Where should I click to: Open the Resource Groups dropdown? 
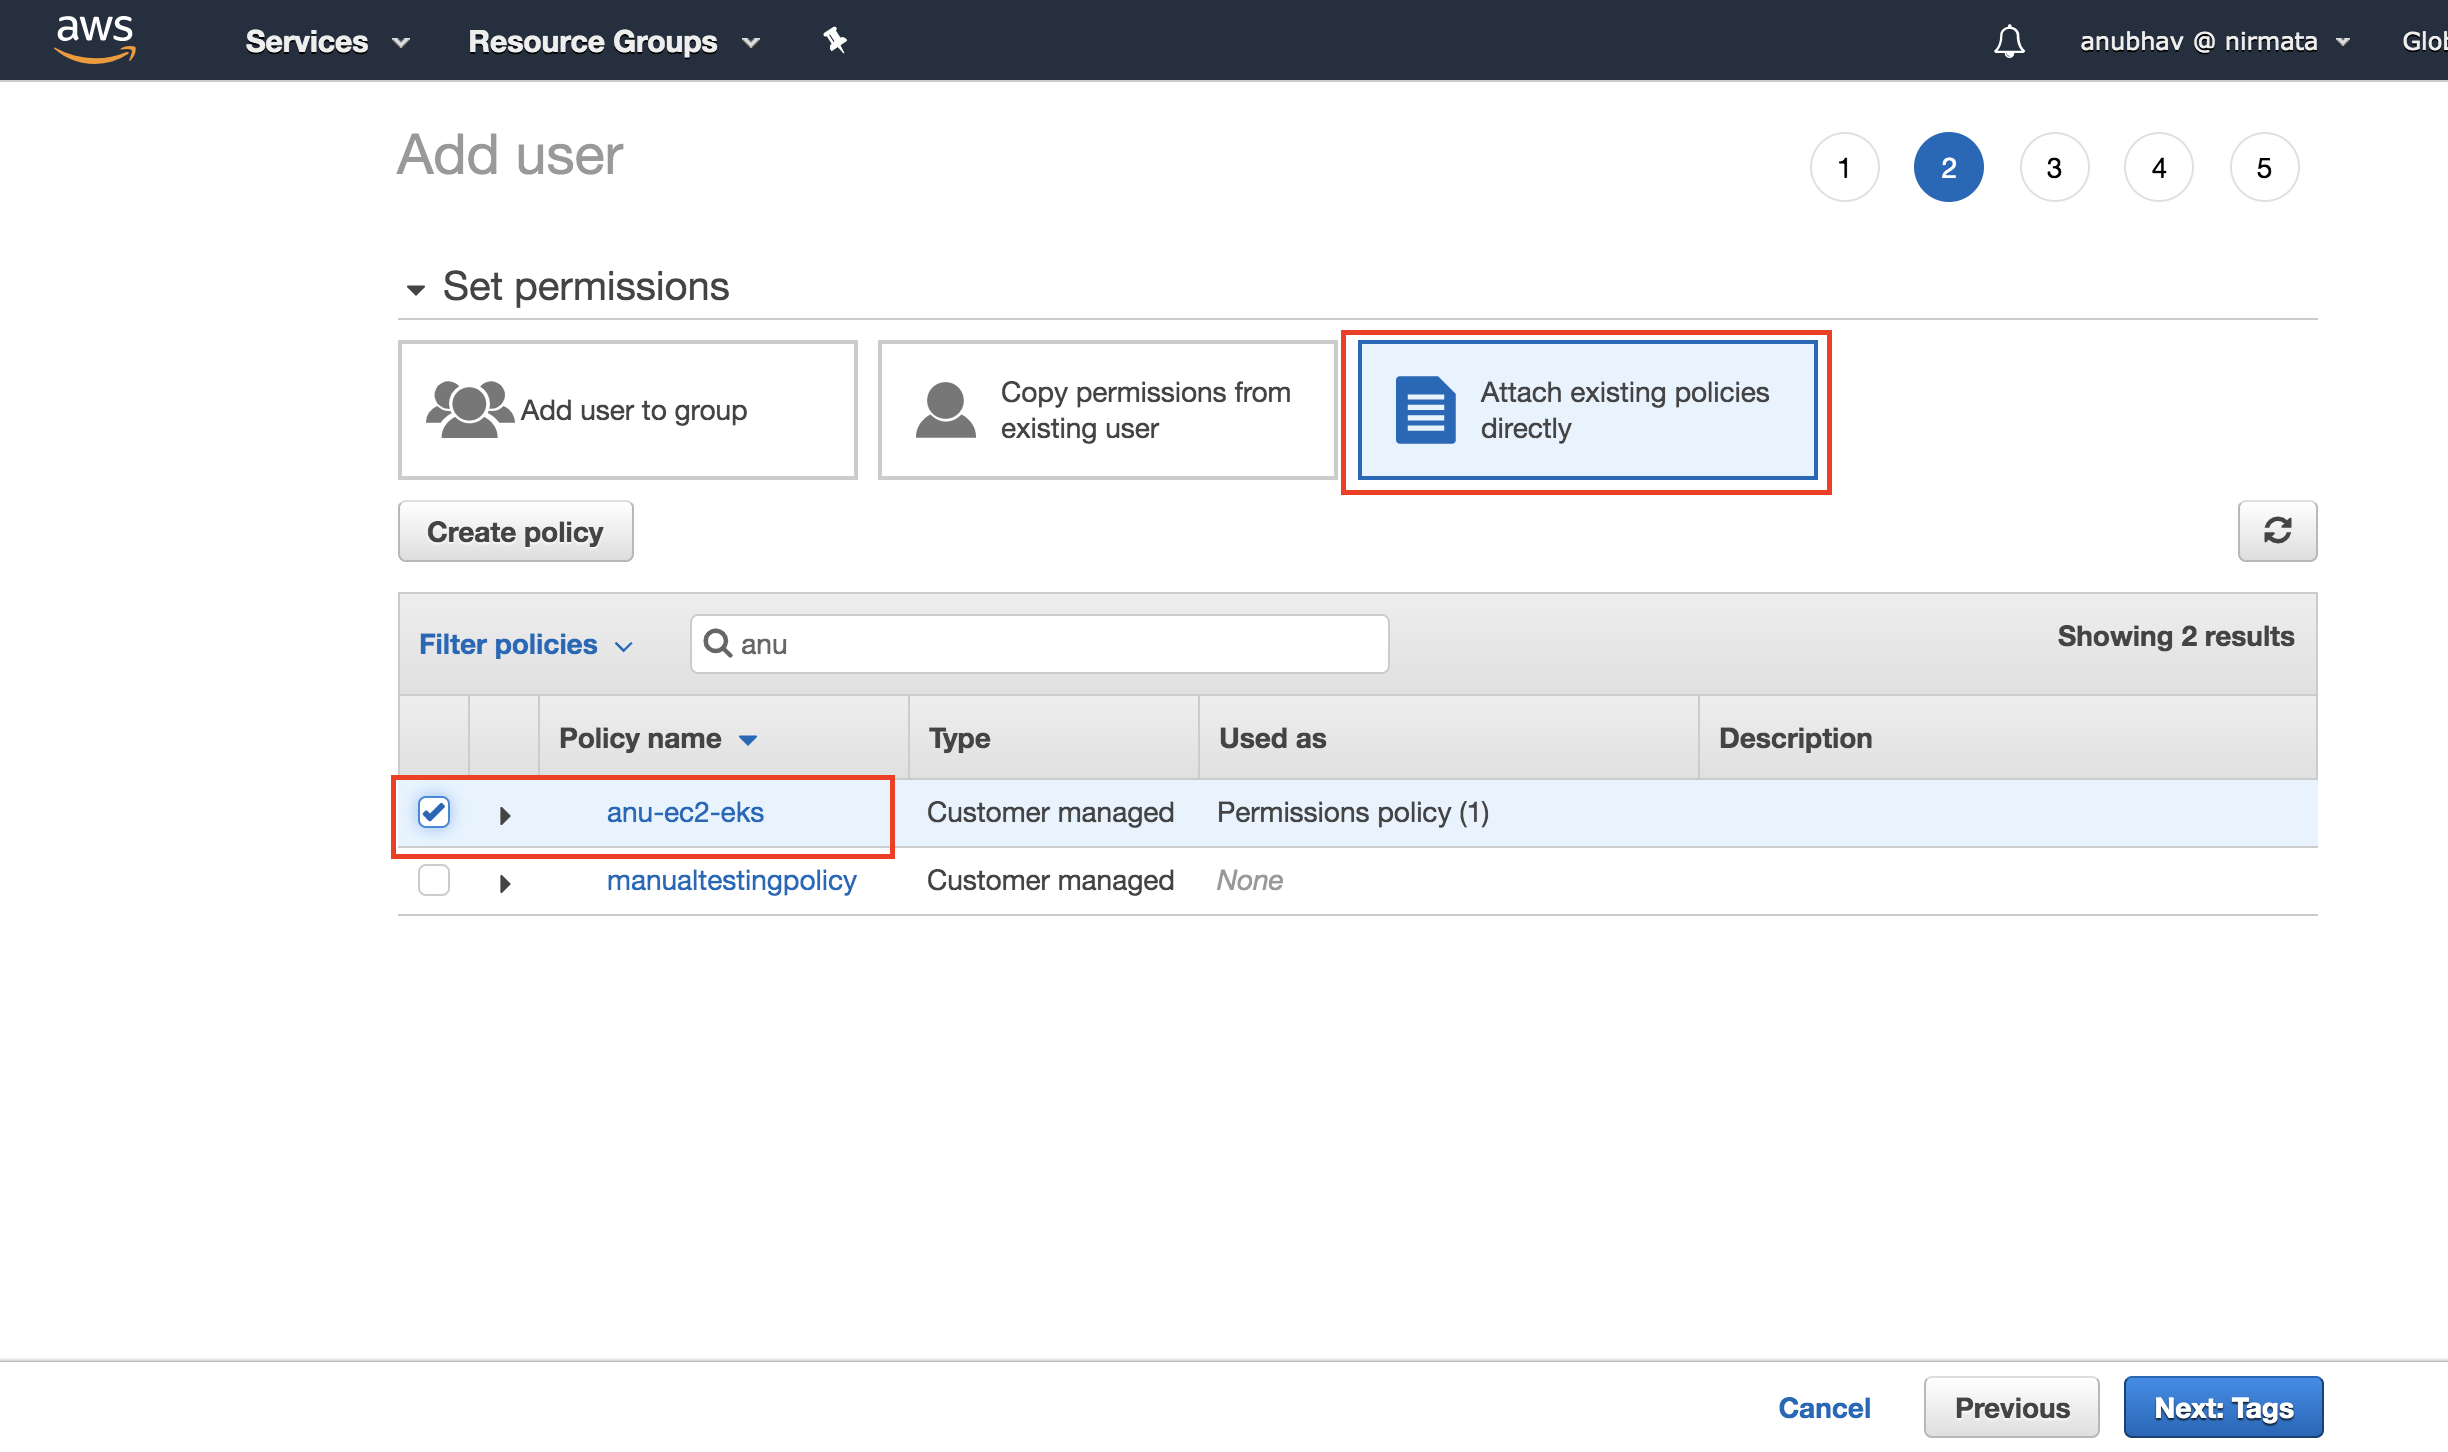(614, 41)
